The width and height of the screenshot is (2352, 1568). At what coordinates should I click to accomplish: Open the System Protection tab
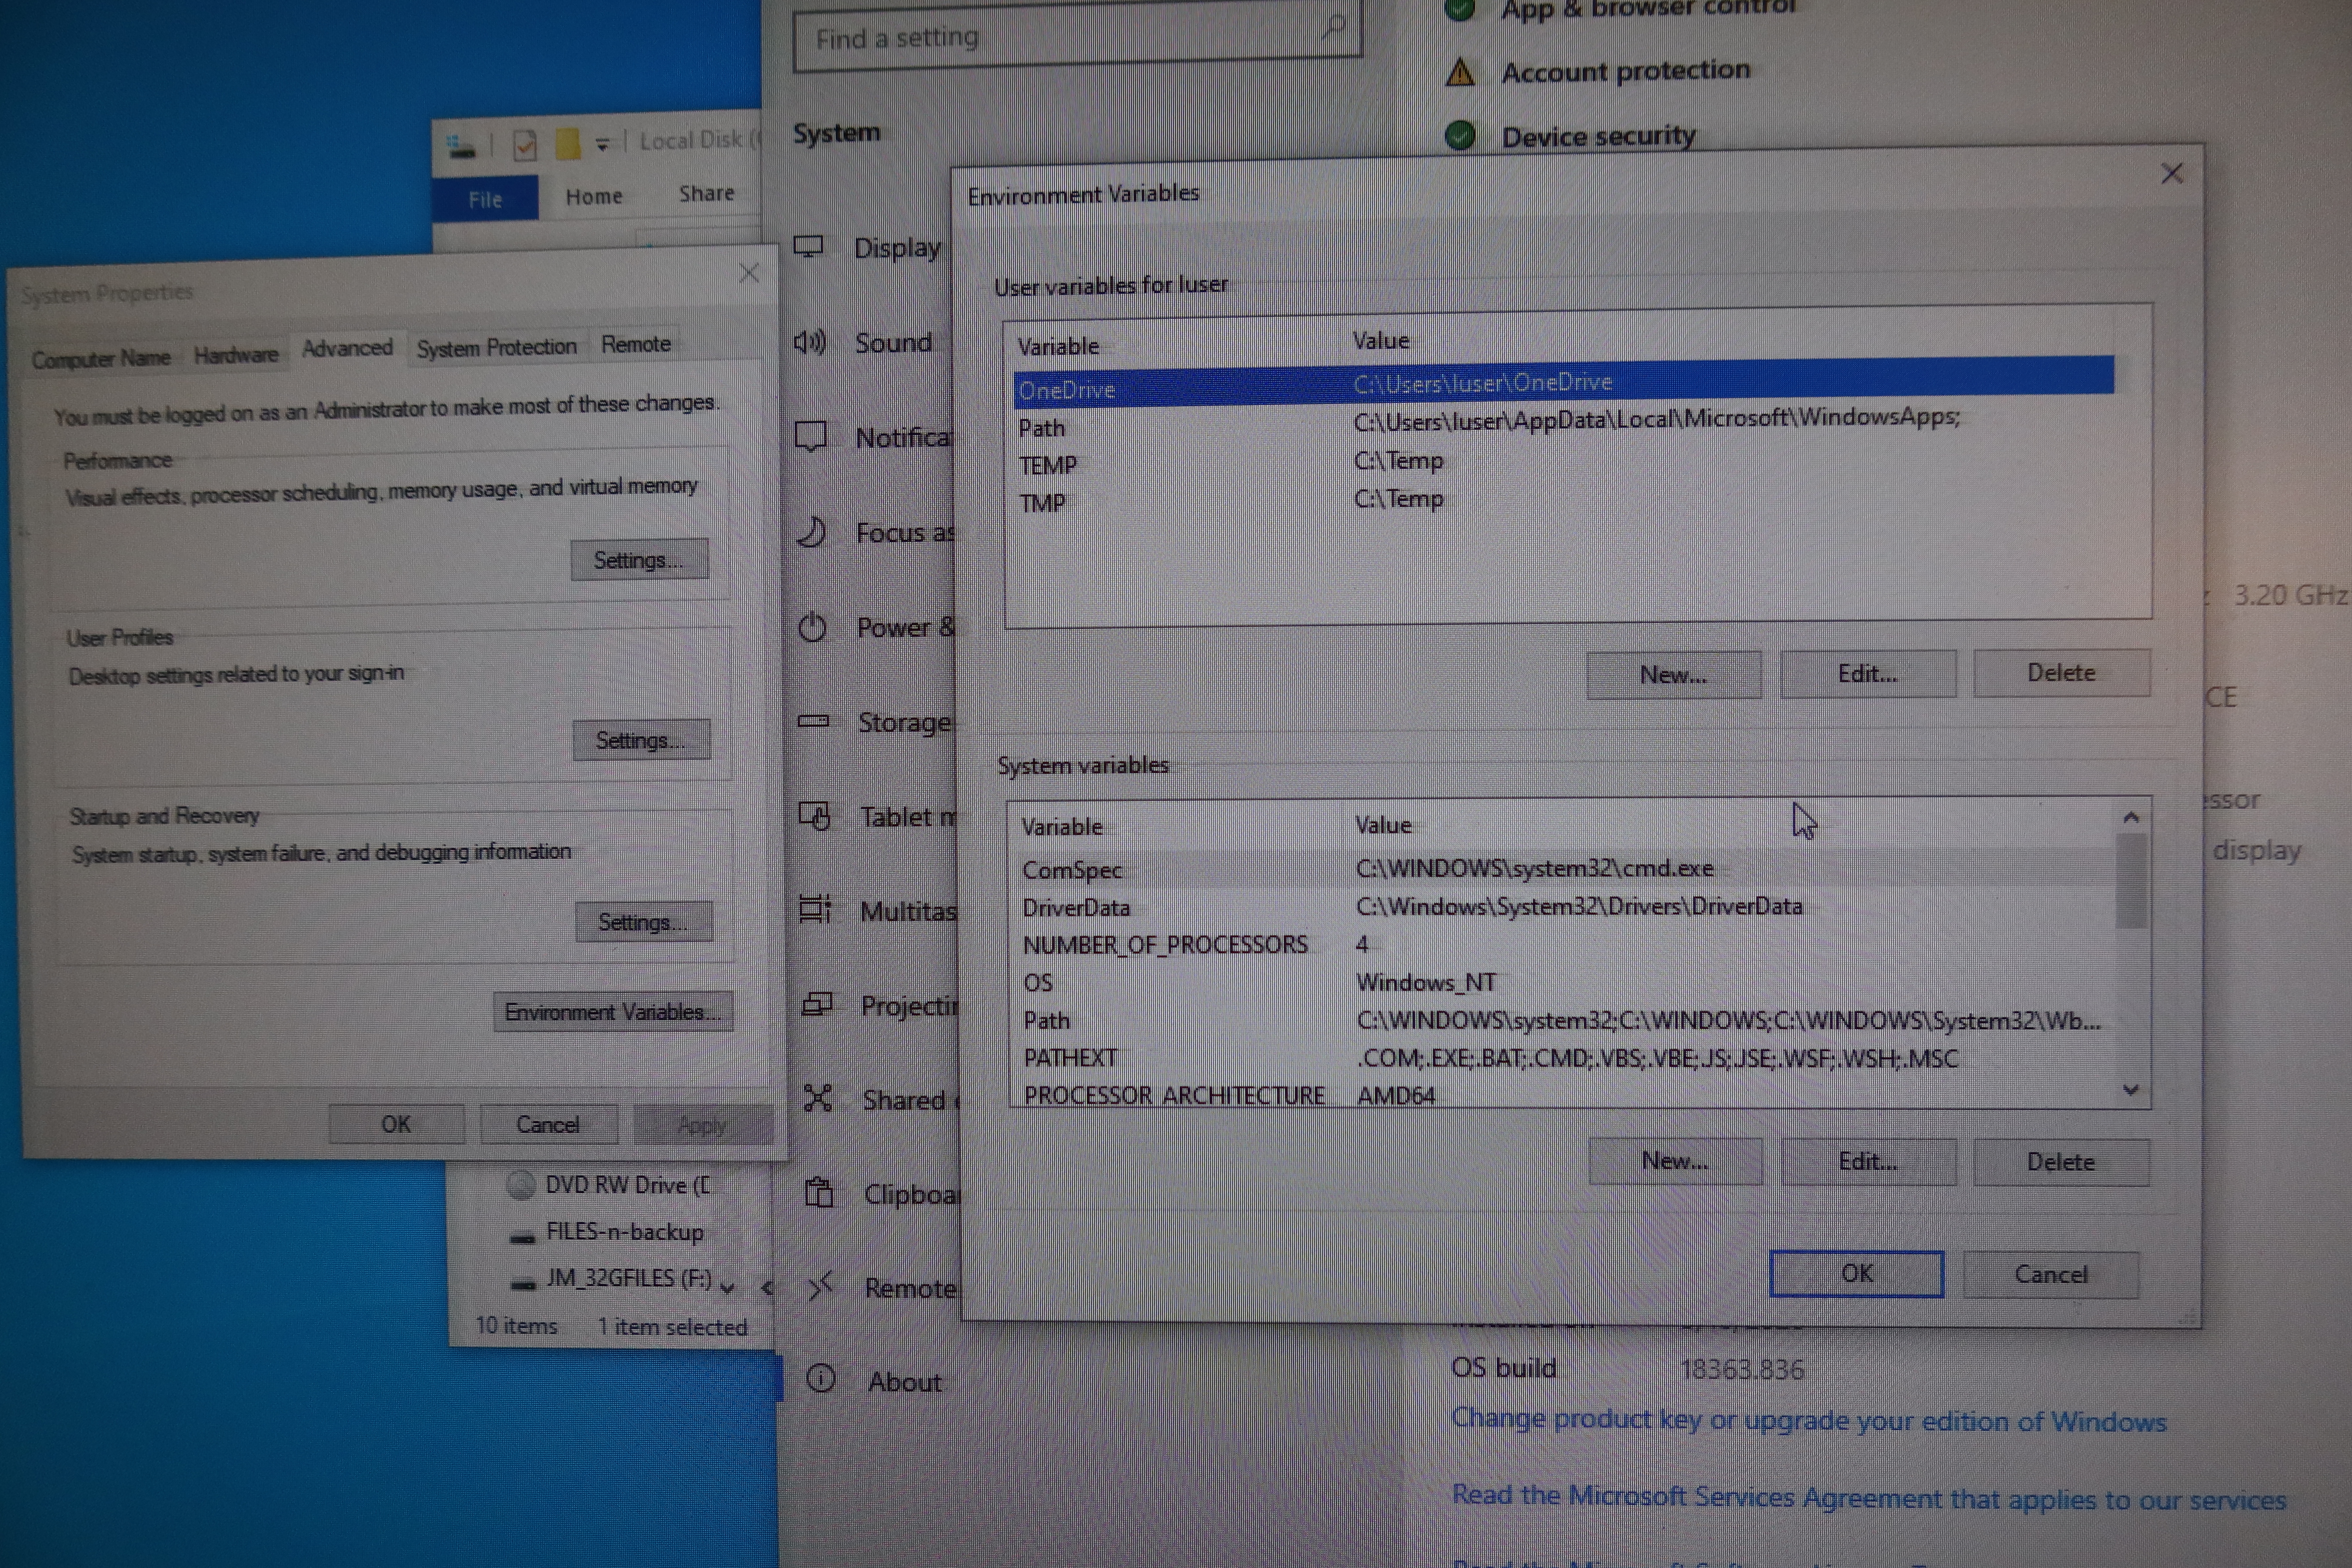[x=496, y=348]
